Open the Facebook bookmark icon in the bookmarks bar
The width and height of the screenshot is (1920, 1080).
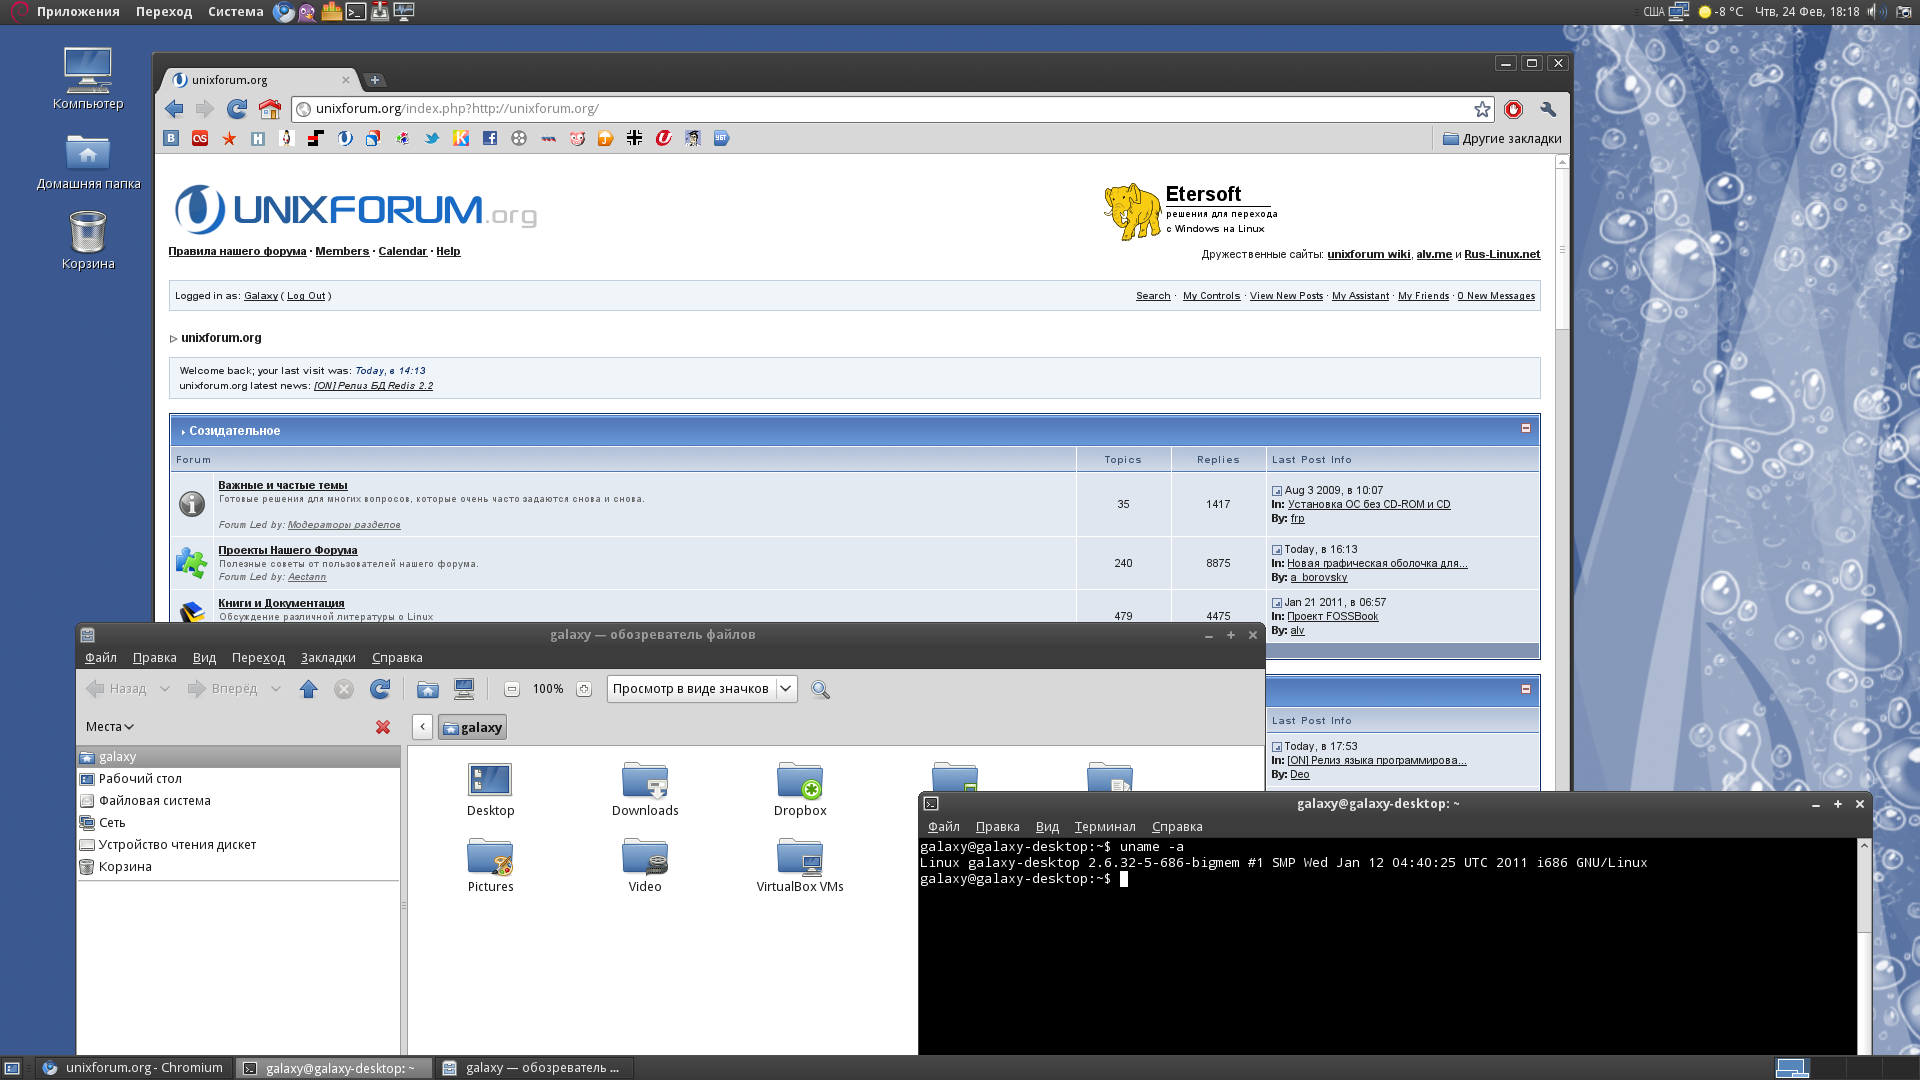tap(490, 138)
